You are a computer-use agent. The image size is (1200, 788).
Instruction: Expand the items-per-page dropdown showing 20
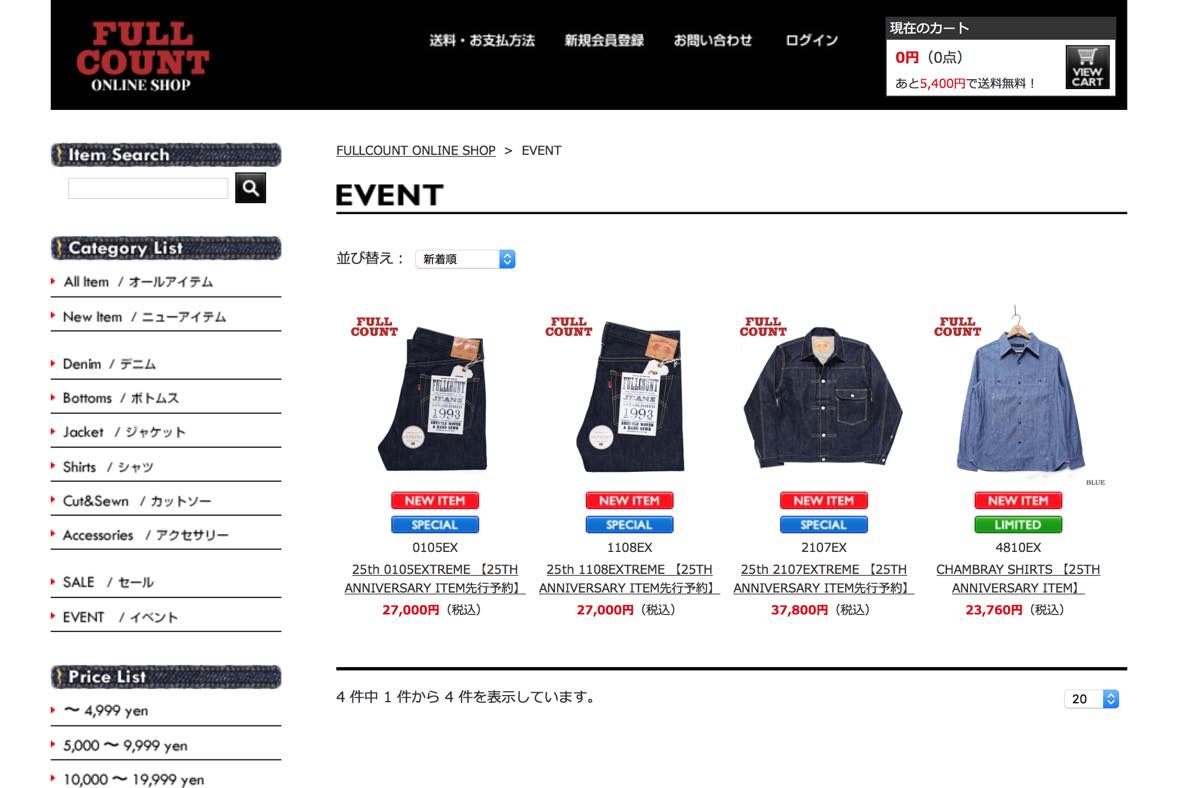1091,699
